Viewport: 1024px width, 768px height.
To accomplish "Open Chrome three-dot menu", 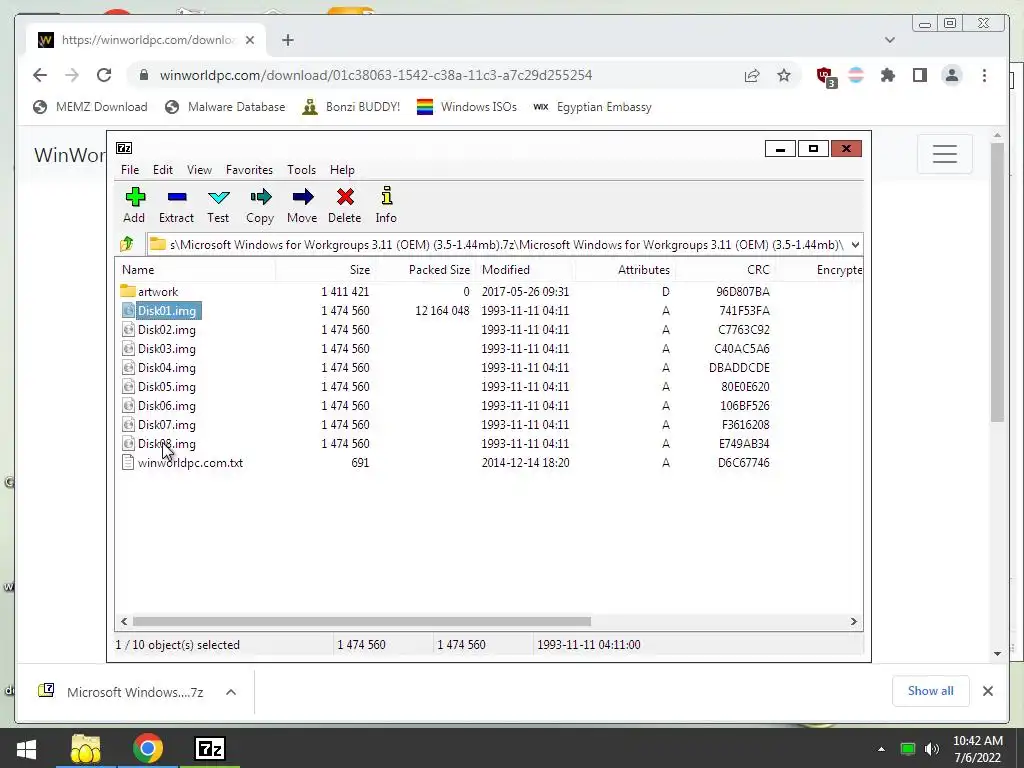I will click(984, 75).
